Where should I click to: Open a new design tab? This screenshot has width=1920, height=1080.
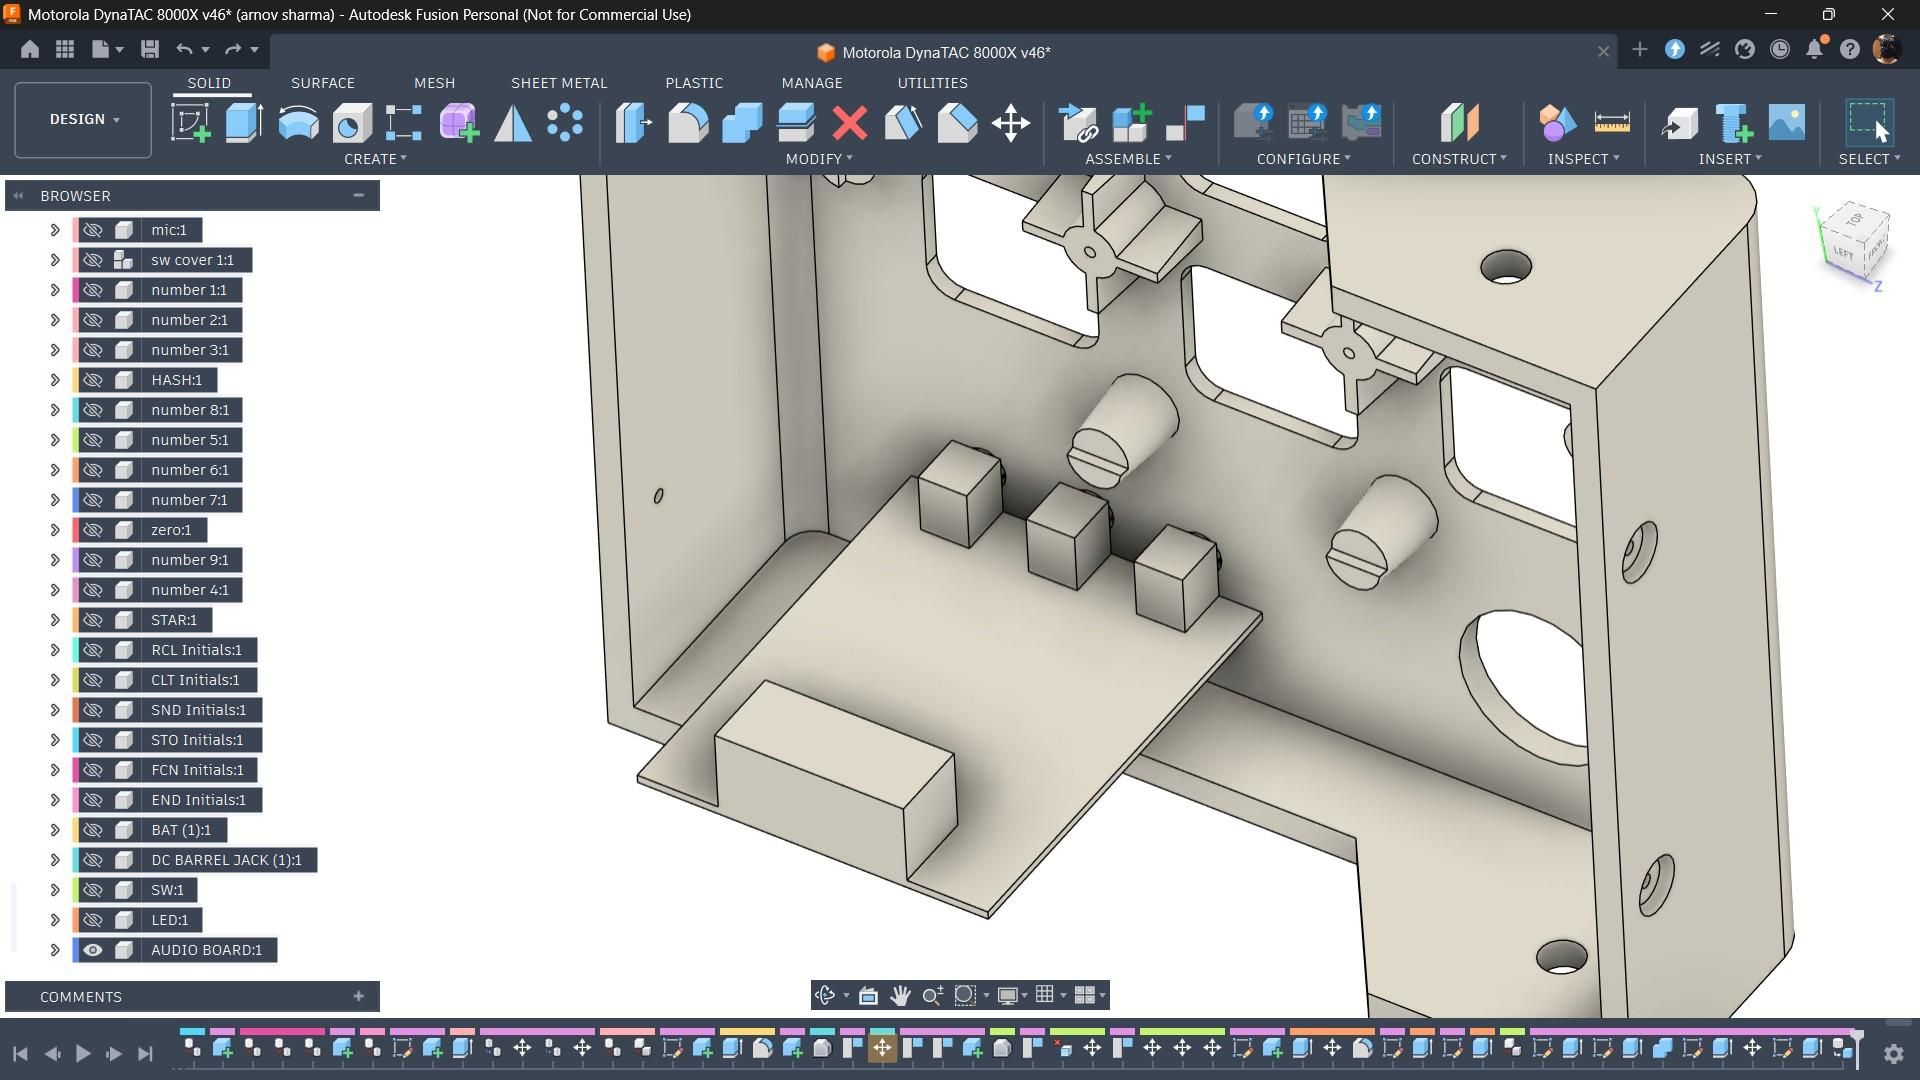click(x=1639, y=49)
